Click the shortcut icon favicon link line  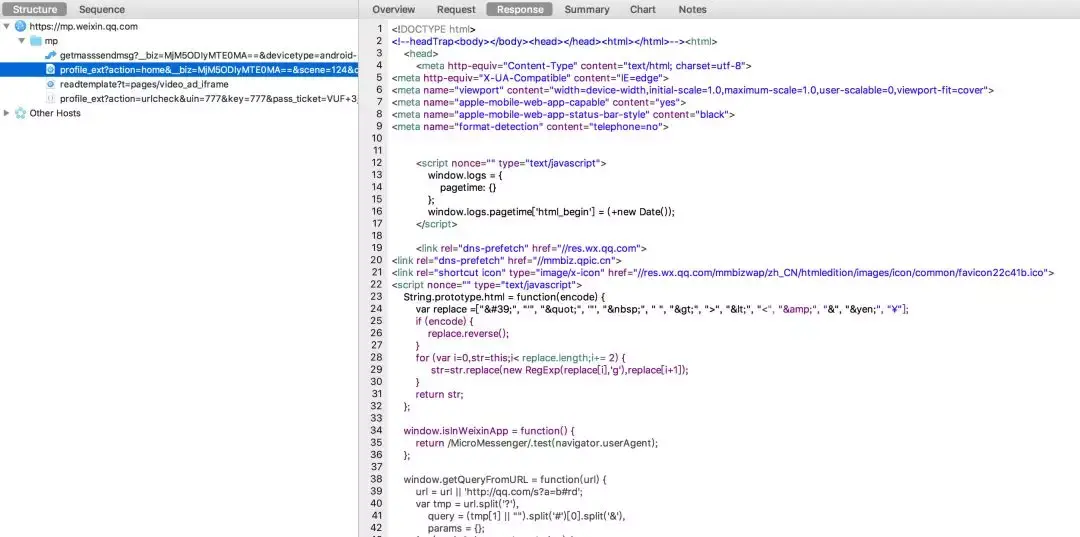pos(723,273)
